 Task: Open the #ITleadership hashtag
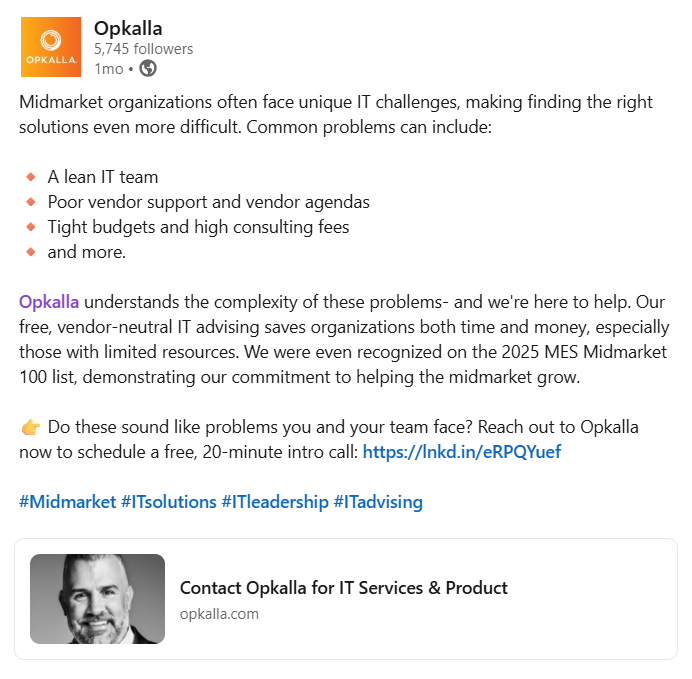[275, 502]
